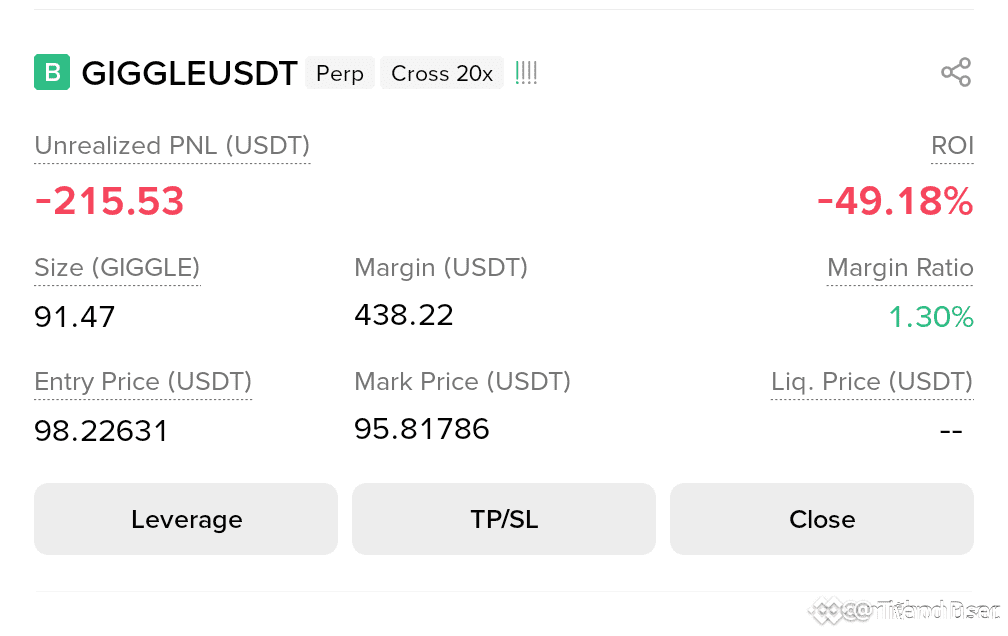Click the 438.22 margin value
The width and height of the screenshot is (1008, 636).
[x=404, y=315]
